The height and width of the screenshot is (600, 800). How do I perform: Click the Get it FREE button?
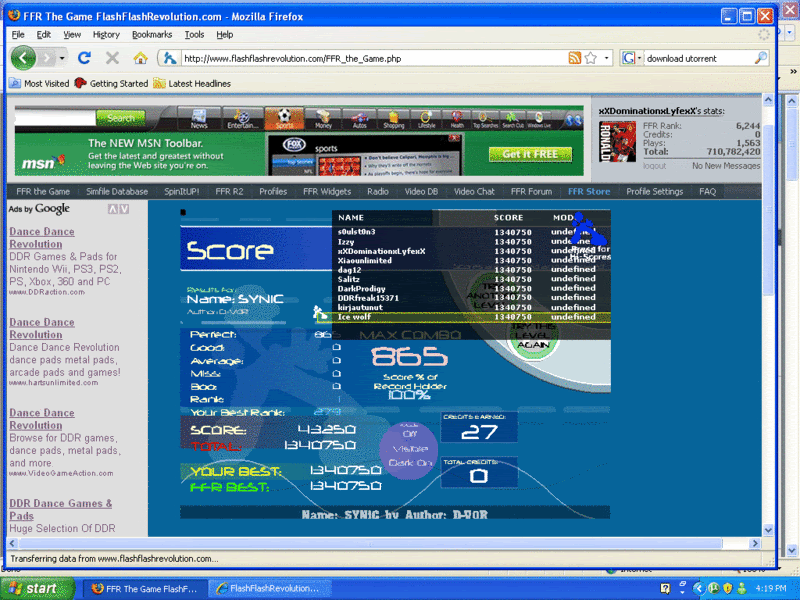[530, 154]
